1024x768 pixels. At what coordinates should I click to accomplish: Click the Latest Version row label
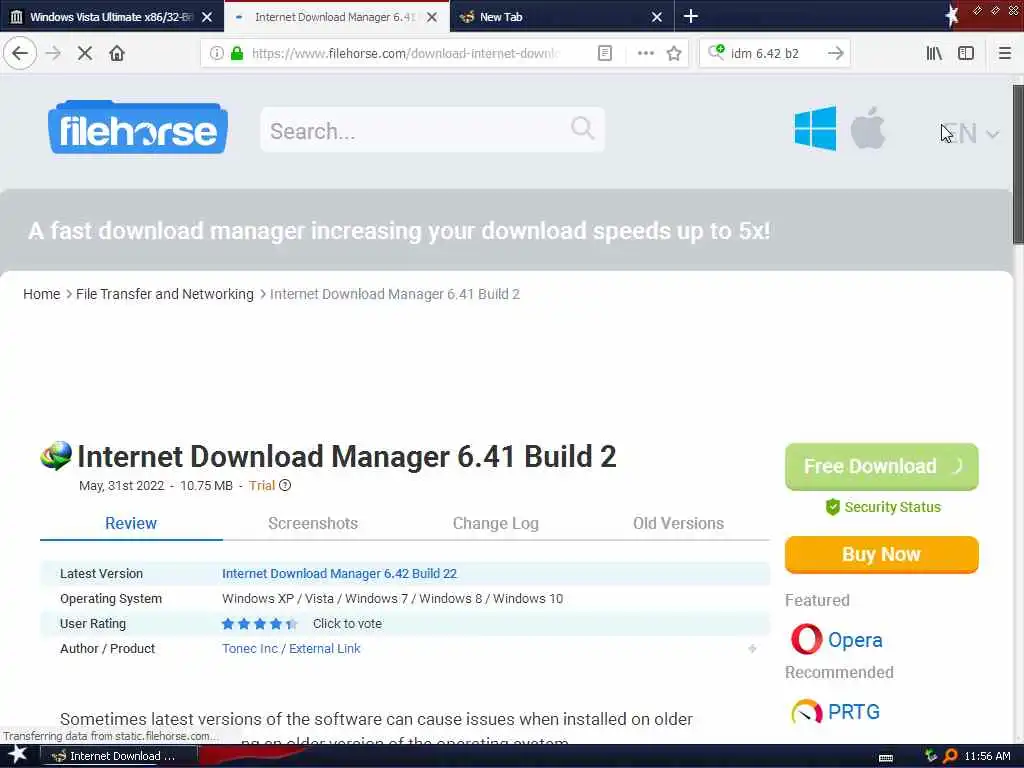(x=101, y=573)
